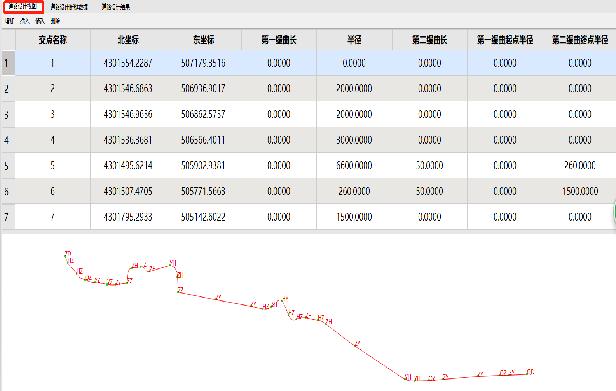Click the 第二缓曲长 cell 50.0000 in row 6

[x=429, y=191]
